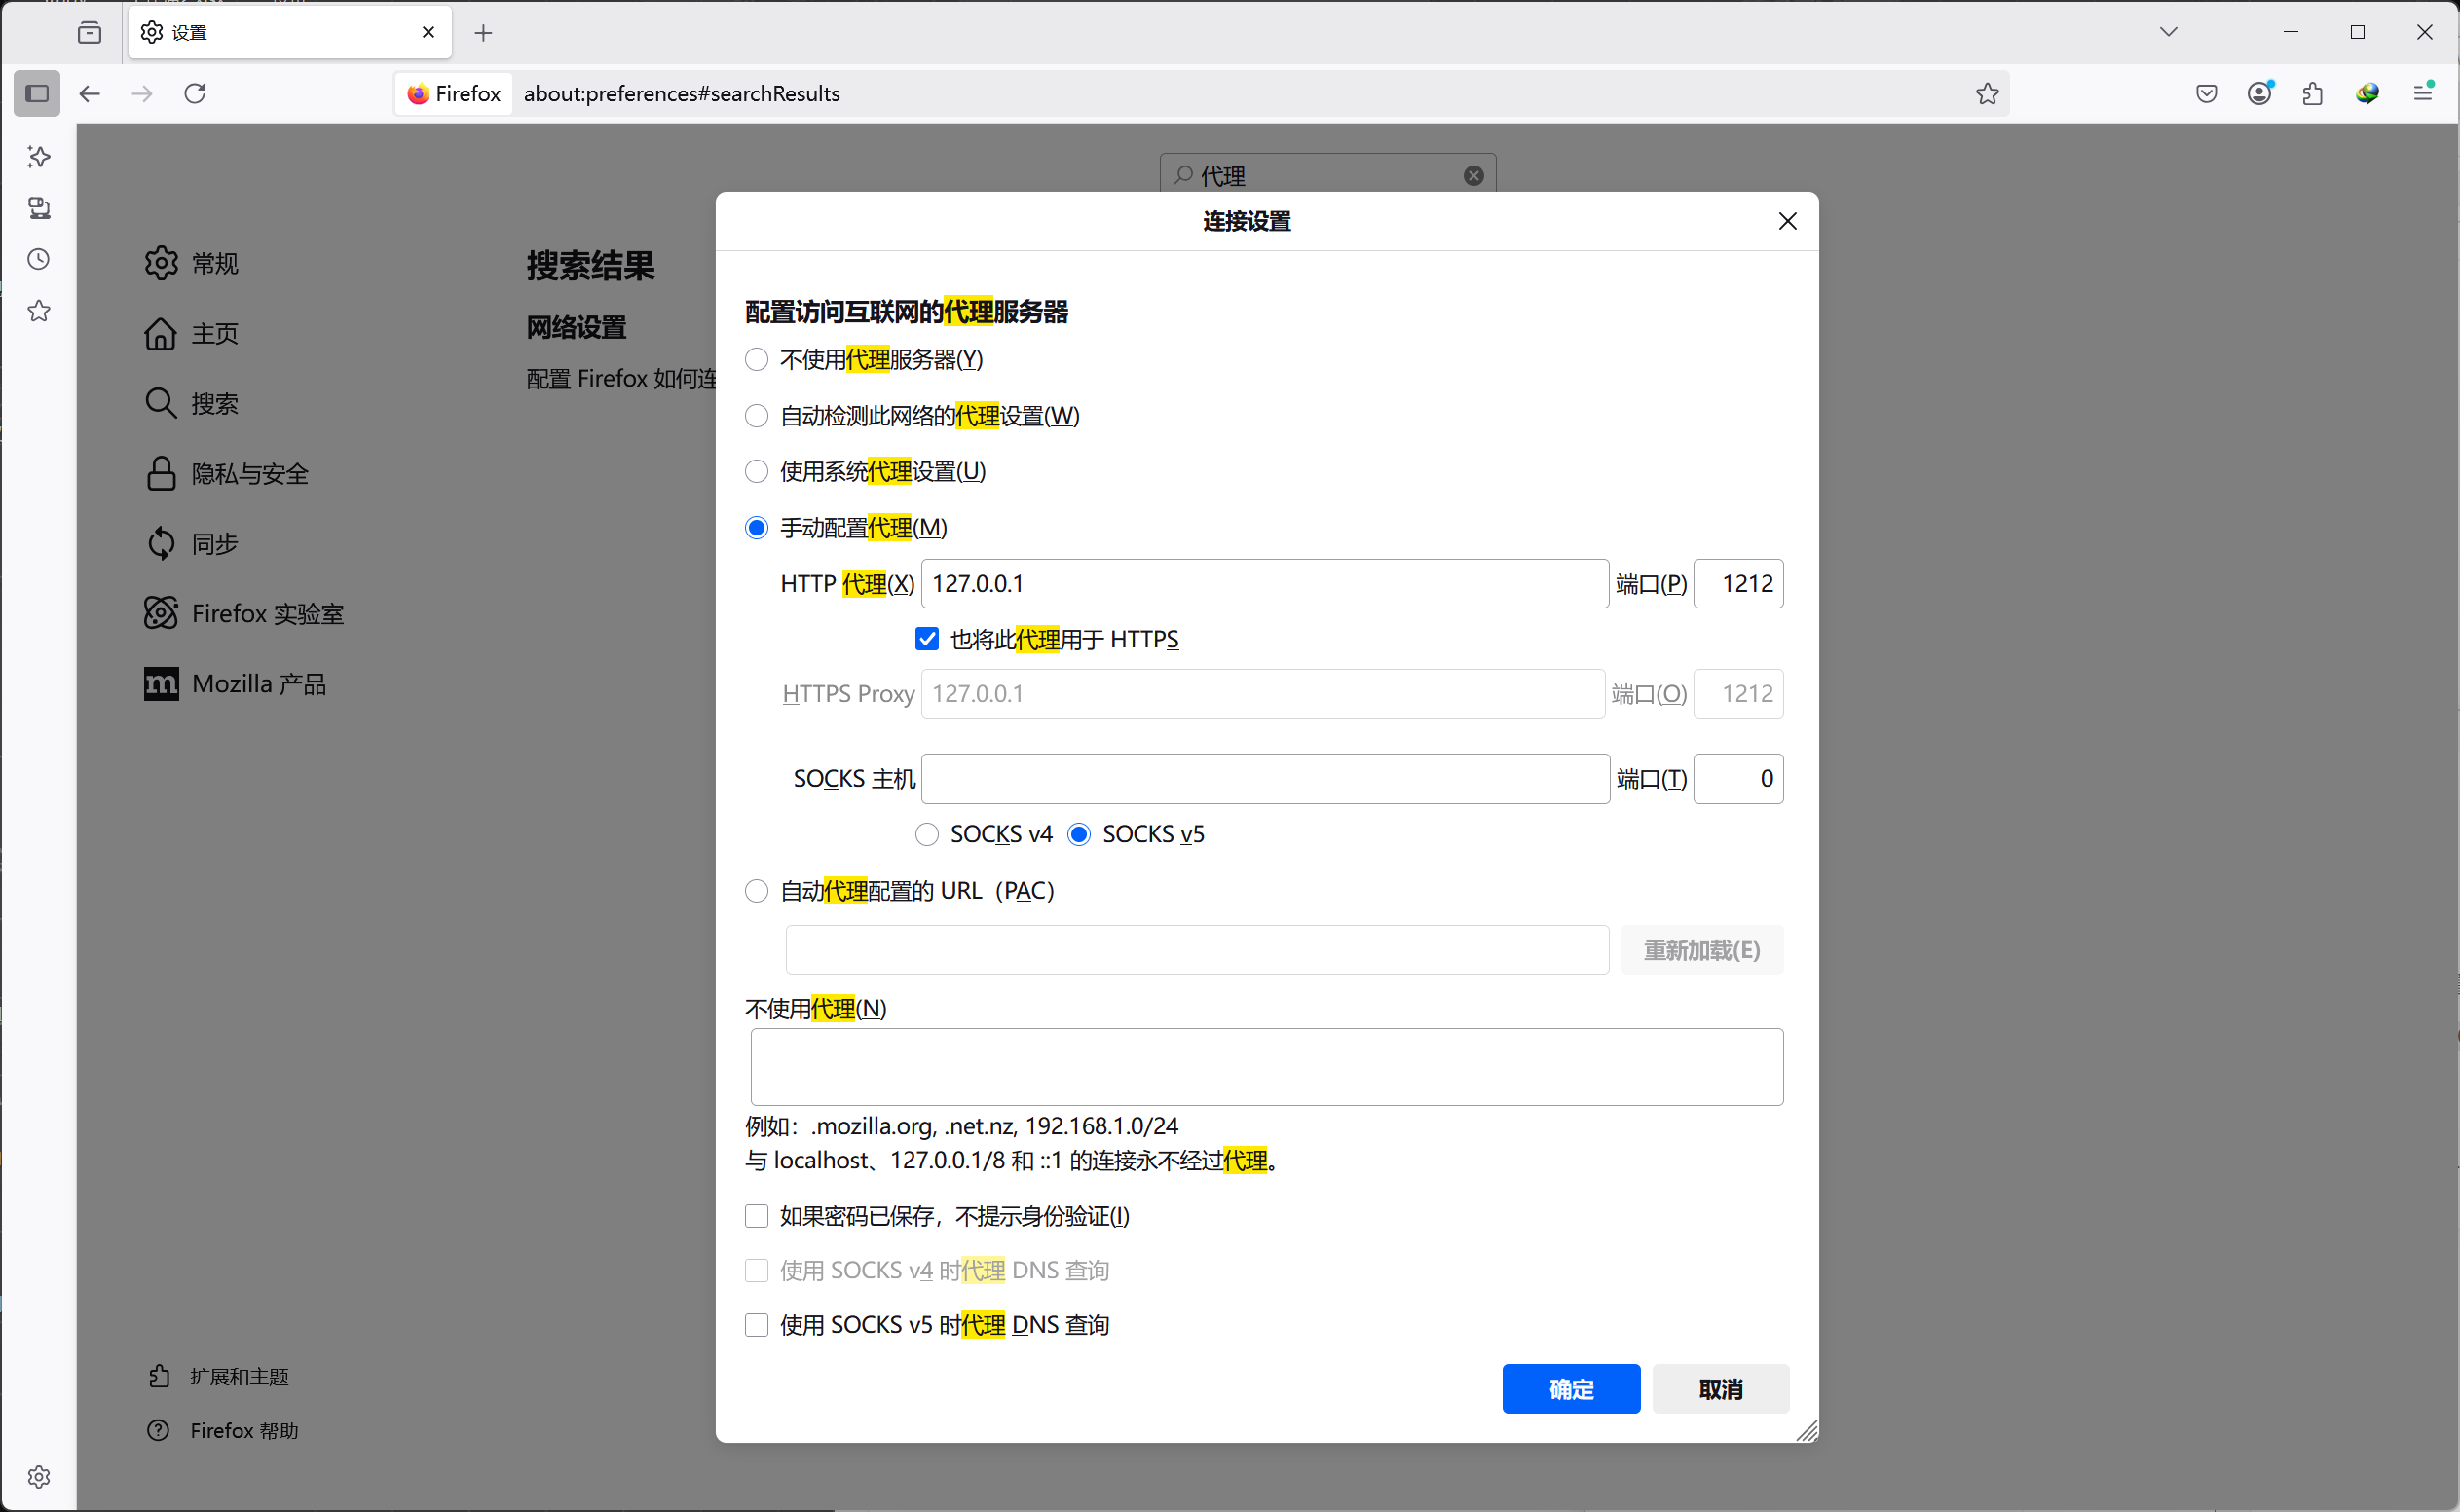Reload the current page
Image resolution: width=2460 pixels, height=1512 pixels.
(x=195, y=94)
